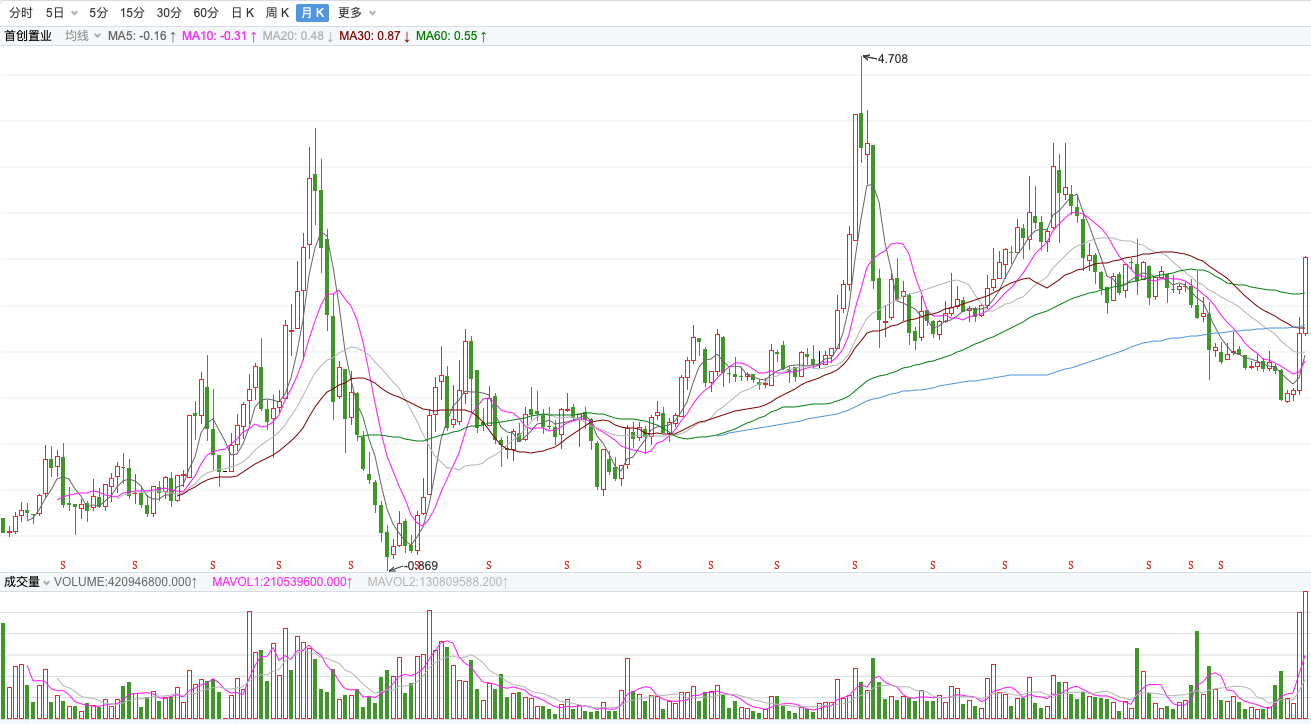Open the 均线 indicator dropdown
The width and height of the screenshot is (1311, 724).
tap(83, 36)
